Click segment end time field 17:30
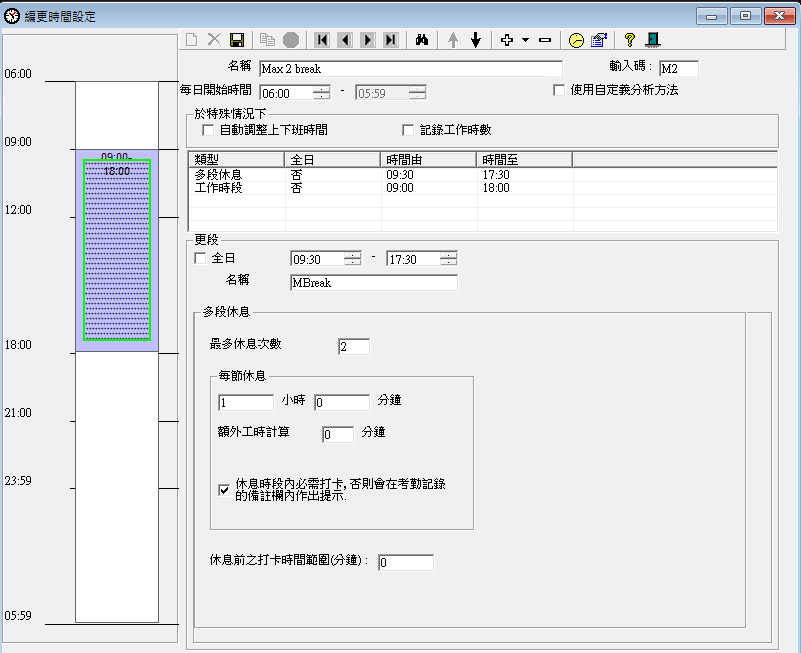This screenshot has height=653, width=801. click(413, 259)
